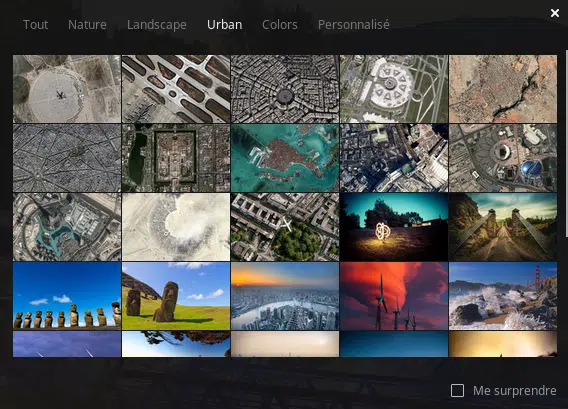Screen dimensions: 568x409
Task: Click the active Urban tab
Action: 225,25
